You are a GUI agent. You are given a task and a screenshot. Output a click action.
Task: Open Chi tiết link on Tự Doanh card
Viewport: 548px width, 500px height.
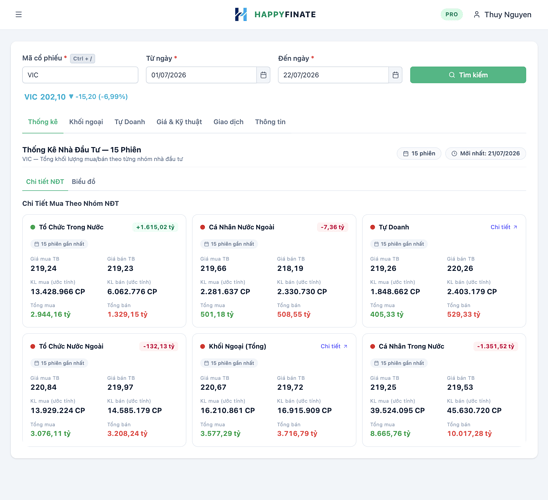click(x=504, y=227)
